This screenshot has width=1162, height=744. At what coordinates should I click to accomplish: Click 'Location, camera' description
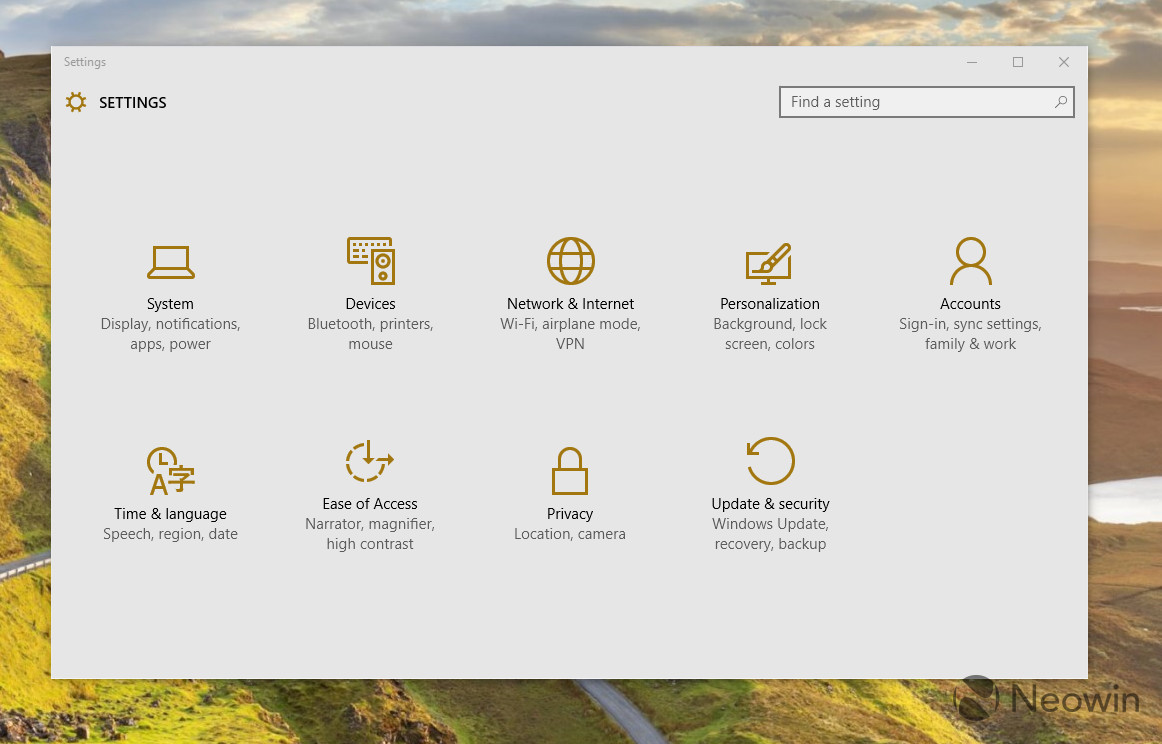570,534
